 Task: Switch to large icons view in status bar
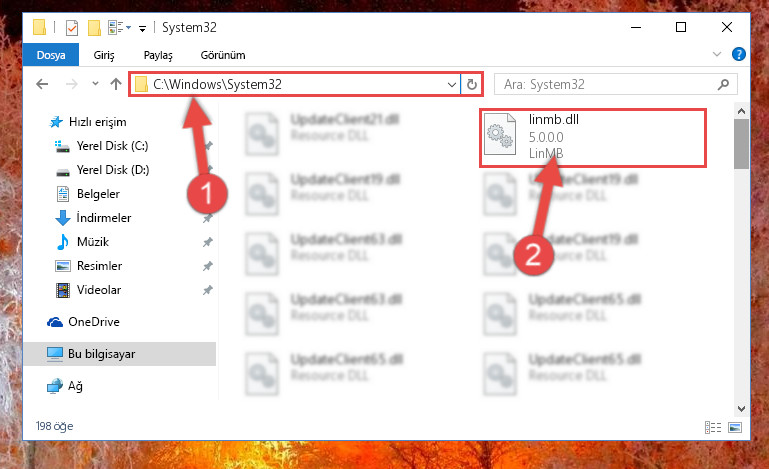pyautogui.click(x=735, y=427)
